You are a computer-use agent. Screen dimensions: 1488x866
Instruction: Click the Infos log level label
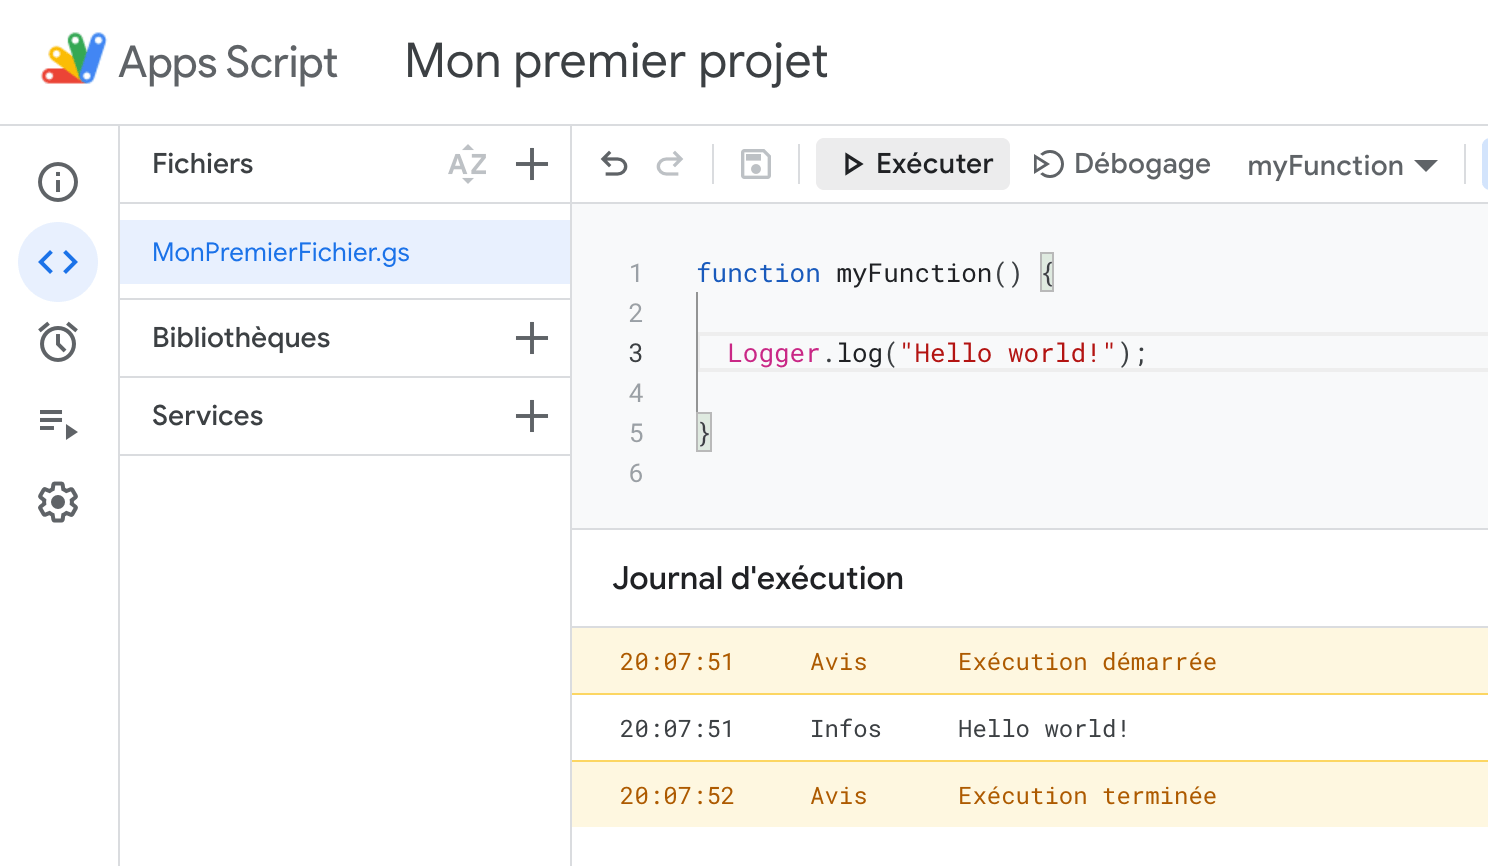point(845,729)
